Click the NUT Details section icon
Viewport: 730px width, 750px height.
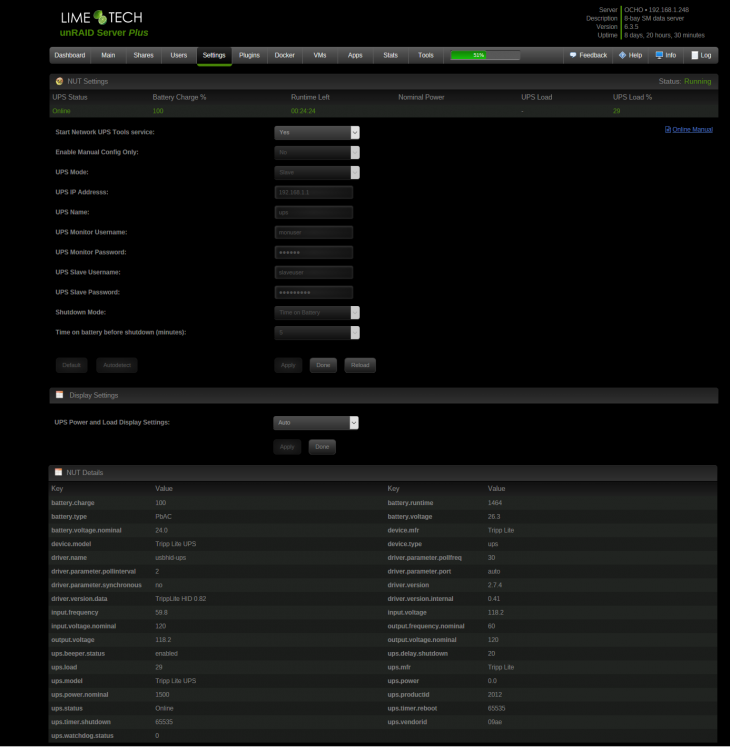click(58, 472)
